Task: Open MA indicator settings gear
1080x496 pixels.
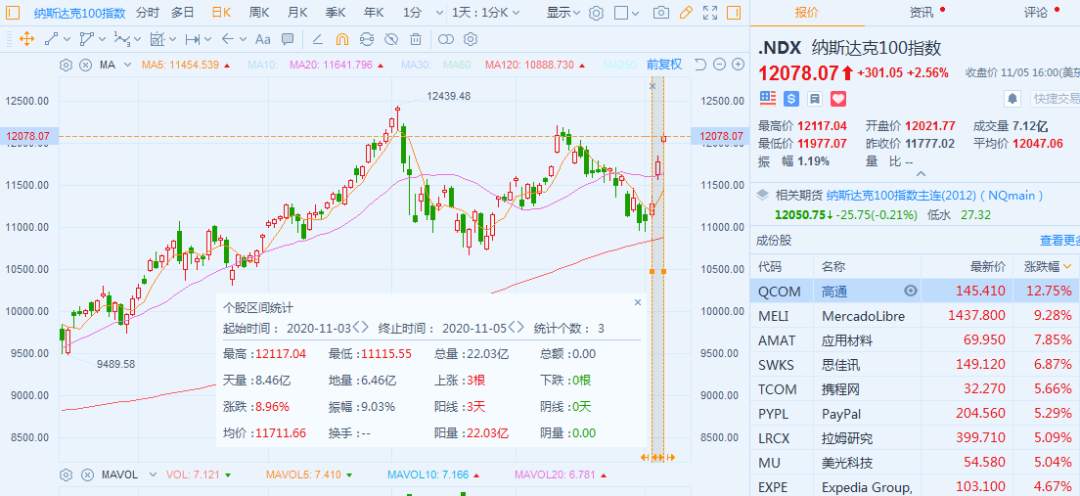Action: click(x=66, y=65)
